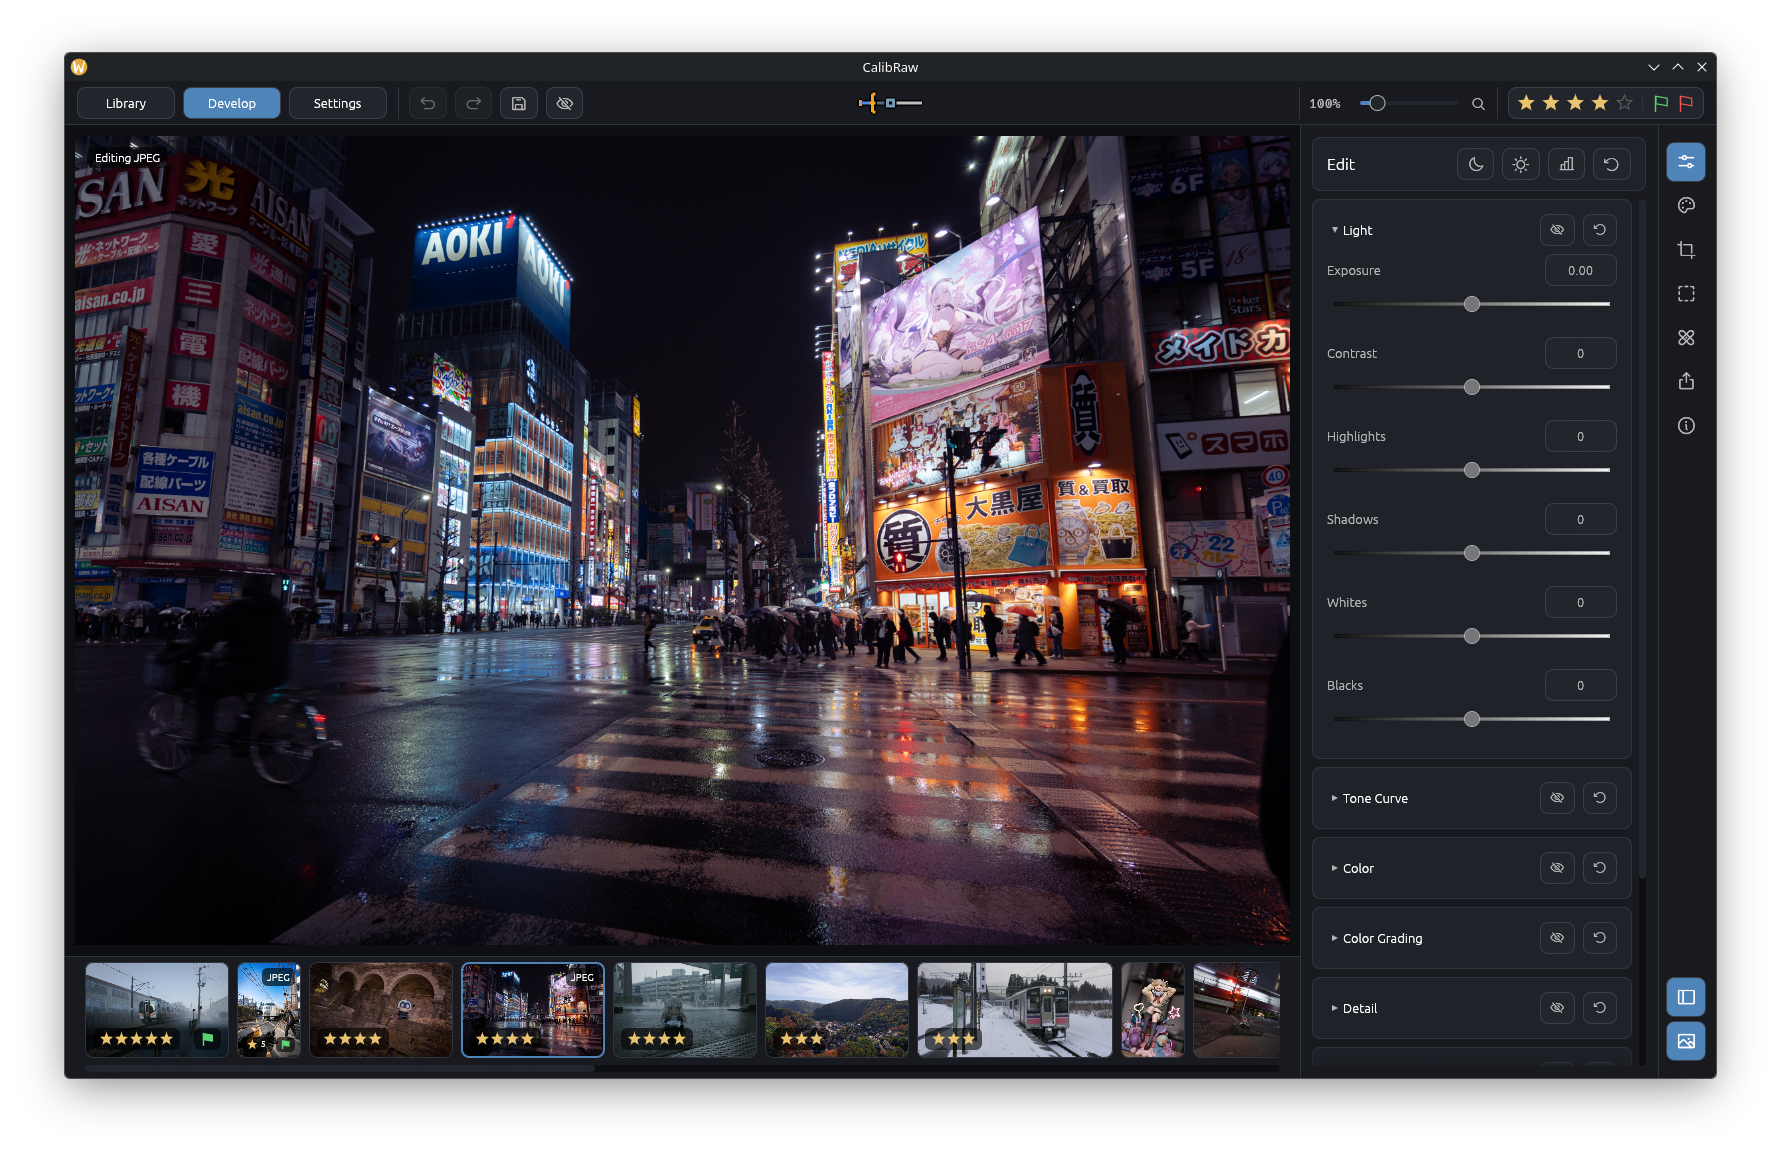Set the green pick flag
Image resolution: width=1781 pixels, height=1155 pixels.
[x=1661, y=103]
